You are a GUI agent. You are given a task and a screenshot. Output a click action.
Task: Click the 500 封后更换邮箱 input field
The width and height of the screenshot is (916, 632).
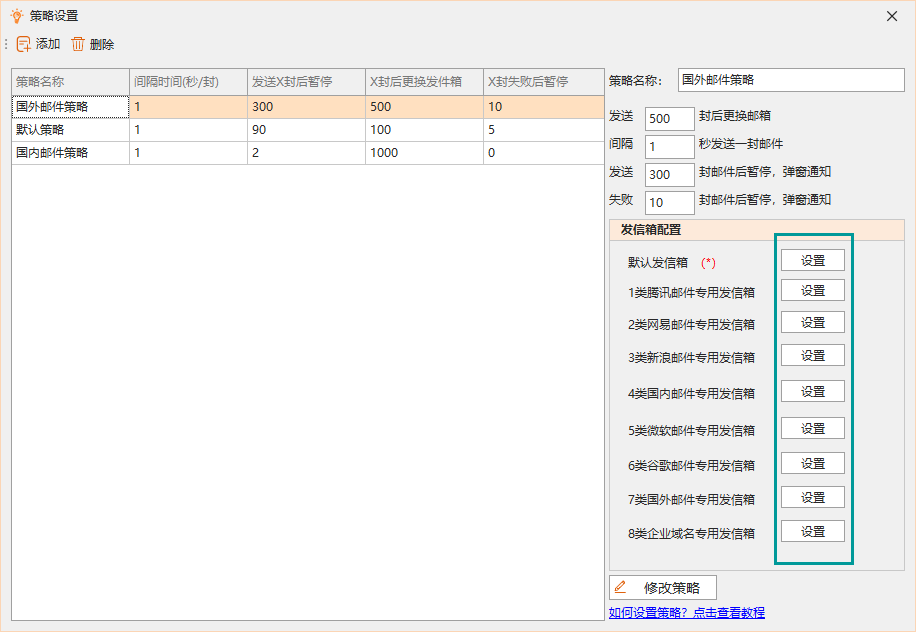tap(669, 119)
